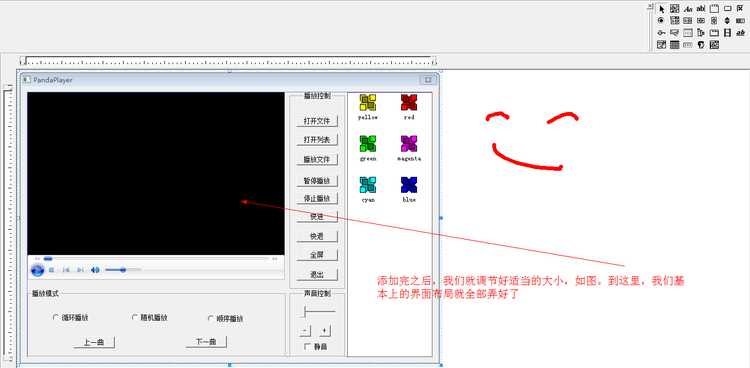Click the round blue media player play button
This screenshot has width=750, height=368.
click(x=37, y=270)
